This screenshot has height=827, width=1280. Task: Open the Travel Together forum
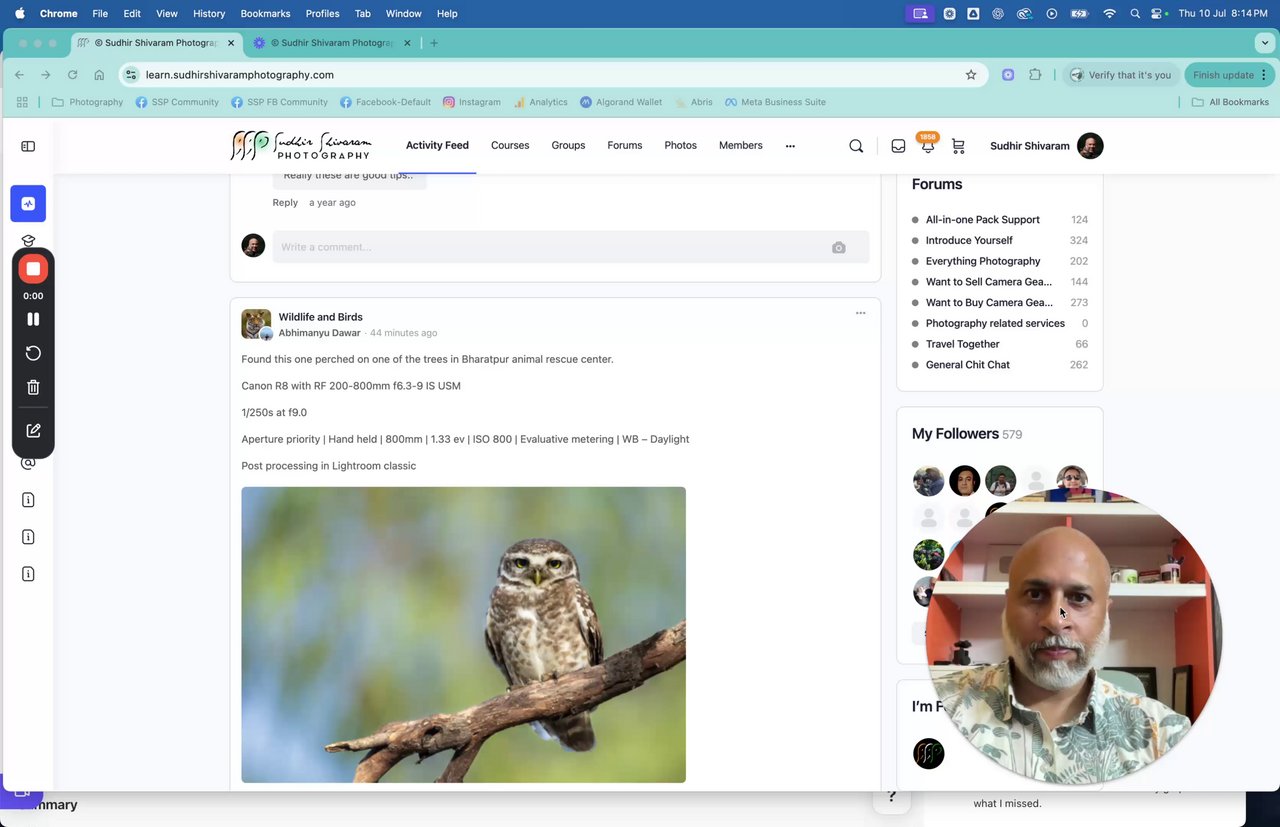[x=962, y=344]
